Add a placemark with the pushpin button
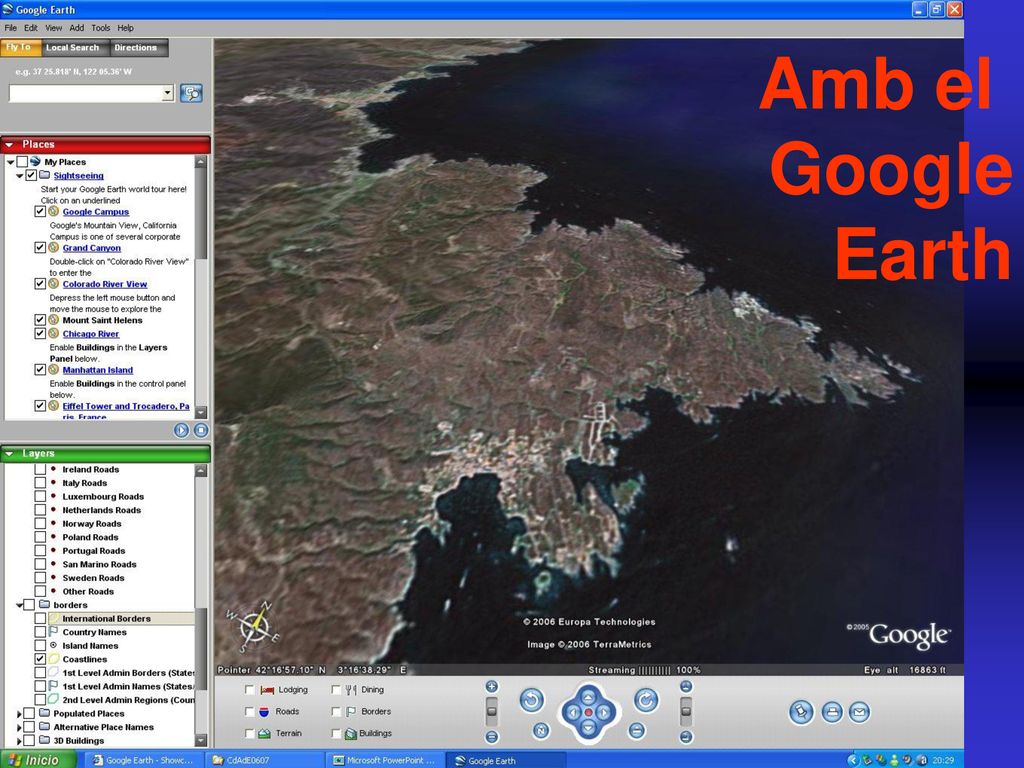 tap(801, 712)
